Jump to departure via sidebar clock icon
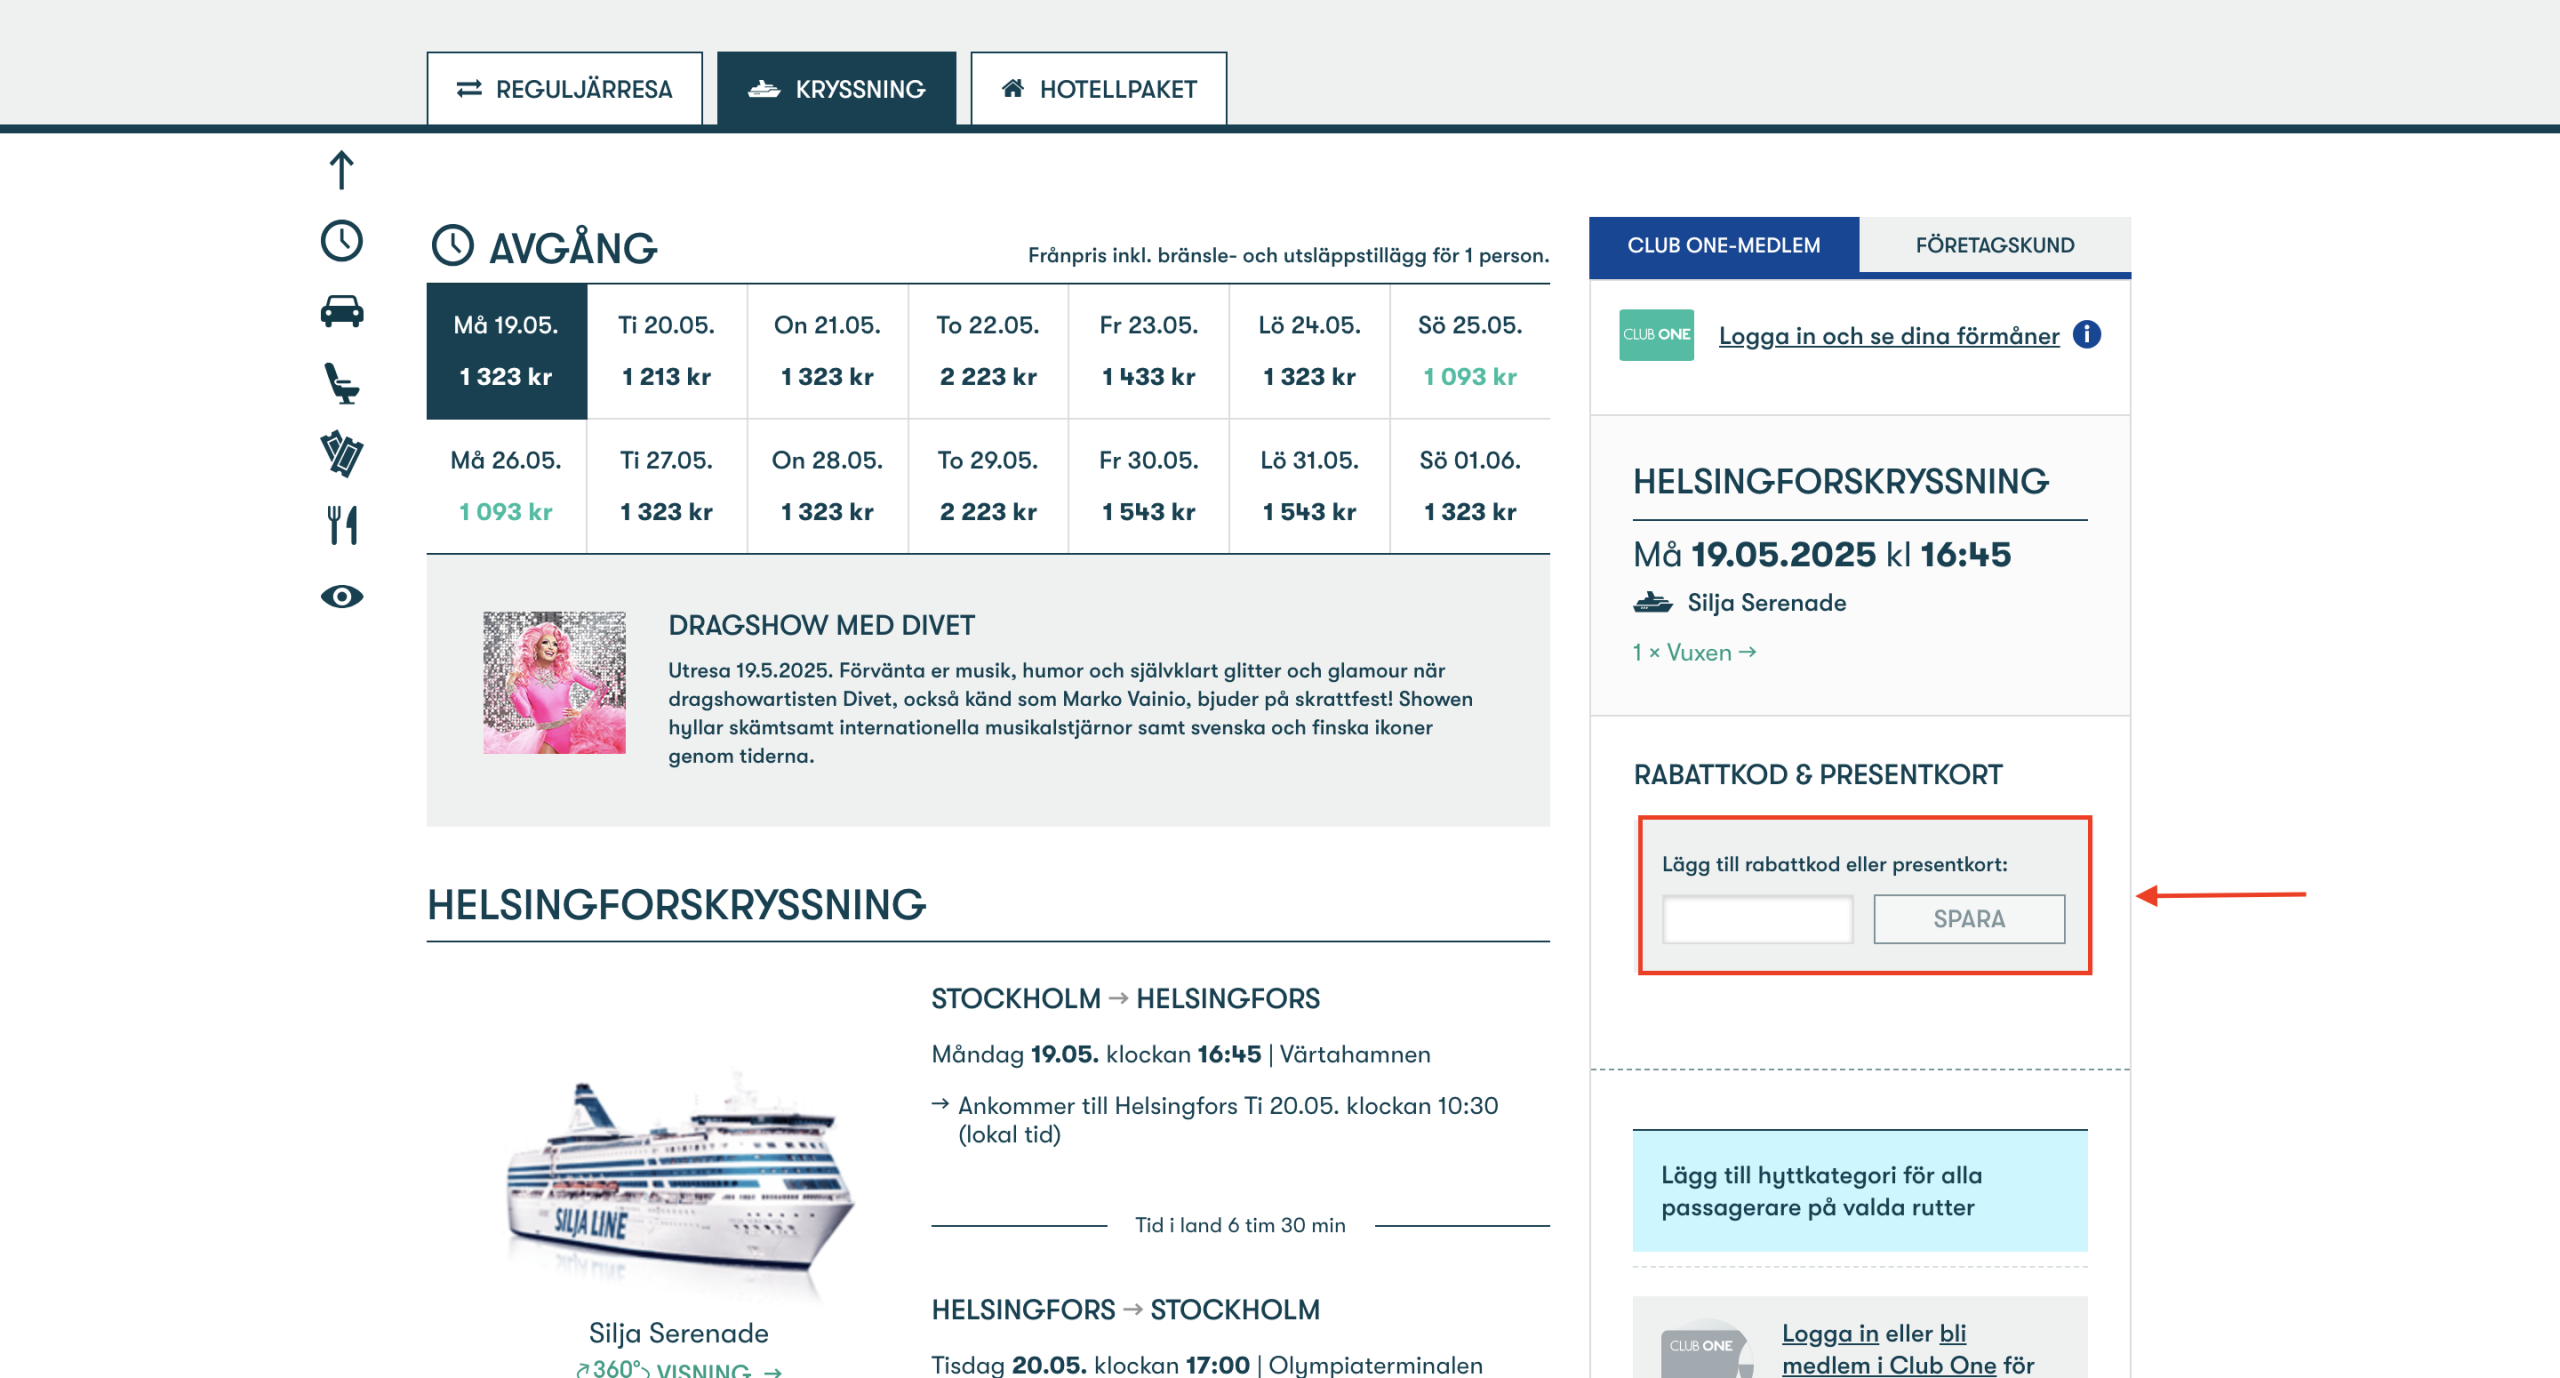This screenshot has height=1378, width=2560. pyautogui.click(x=341, y=241)
